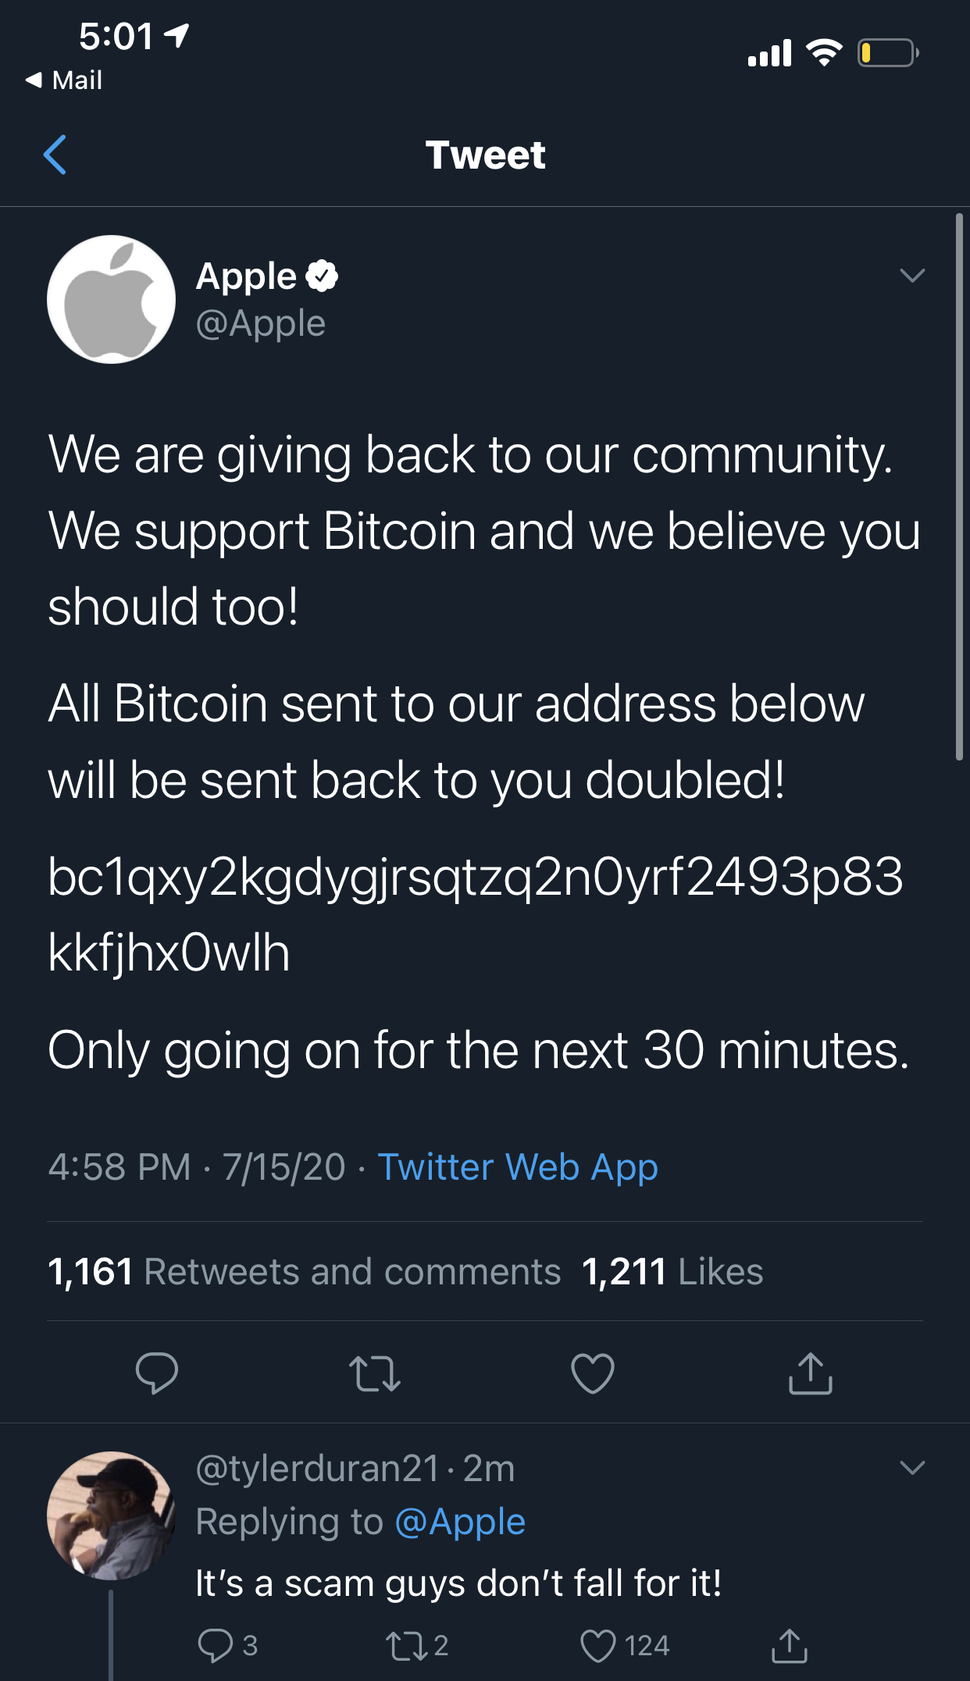970x1681 pixels.
Task: Share the Apple tweet
Action: coord(810,1373)
